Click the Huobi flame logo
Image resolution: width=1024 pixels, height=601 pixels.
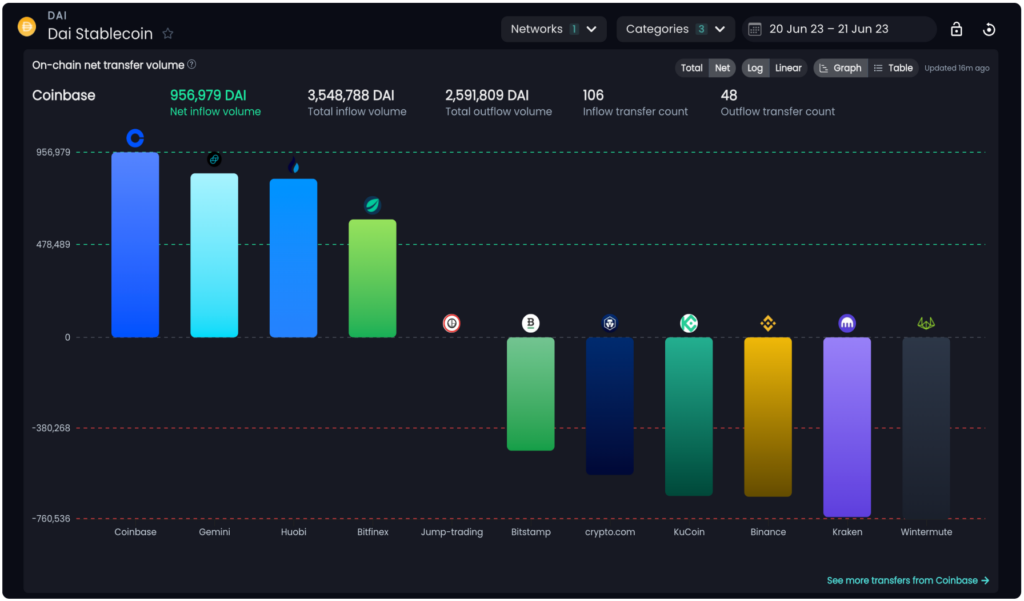point(294,165)
